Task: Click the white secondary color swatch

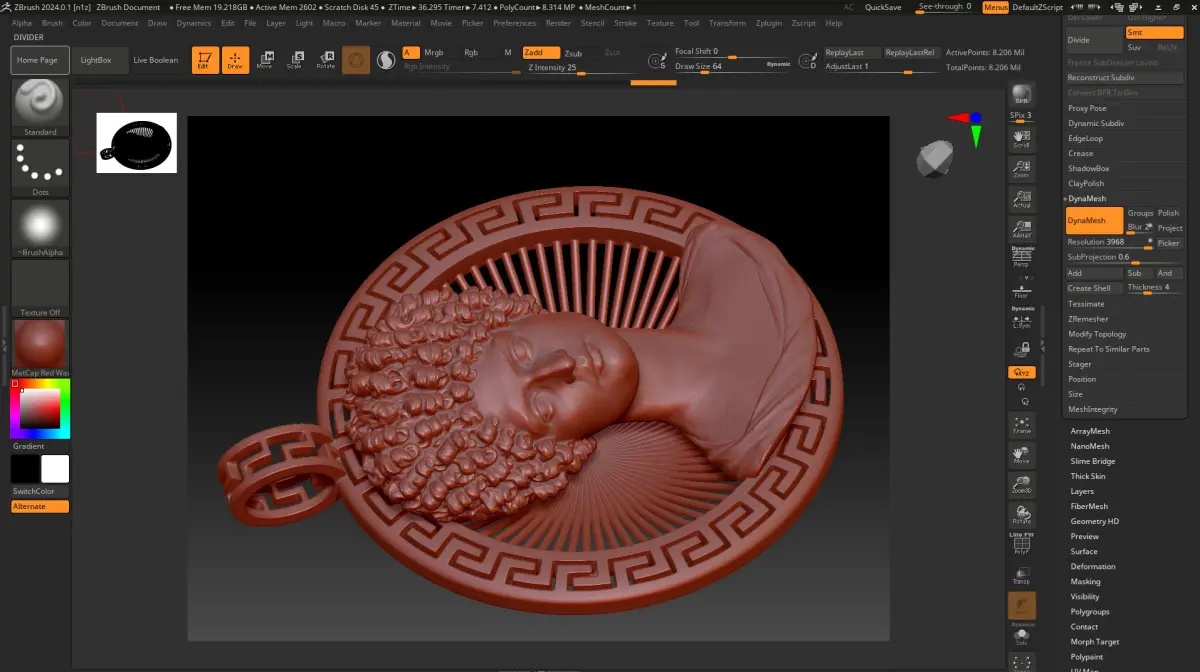Action: coord(55,469)
